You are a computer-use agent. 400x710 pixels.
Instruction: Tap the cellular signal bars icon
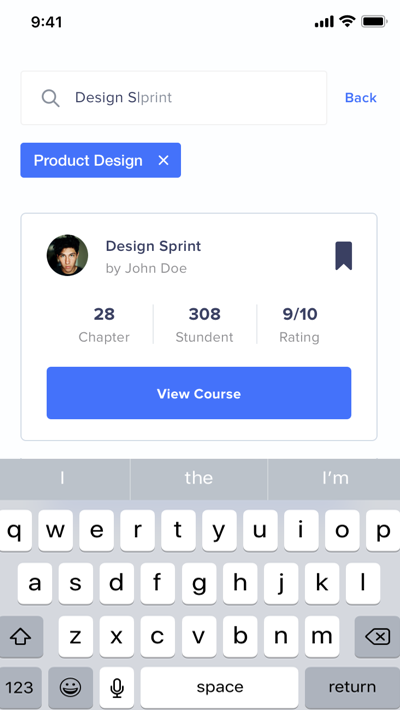pyautogui.click(x=324, y=21)
